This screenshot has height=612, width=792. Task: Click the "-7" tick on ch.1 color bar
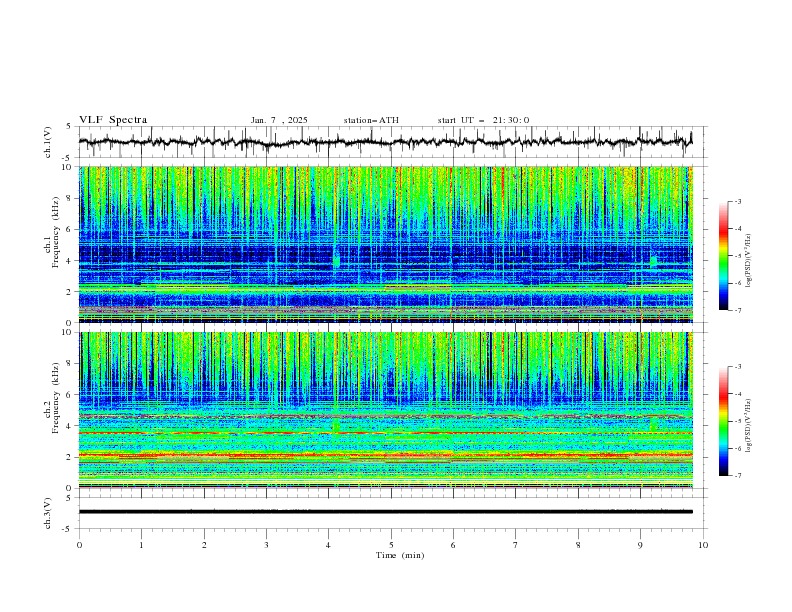coord(738,310)
